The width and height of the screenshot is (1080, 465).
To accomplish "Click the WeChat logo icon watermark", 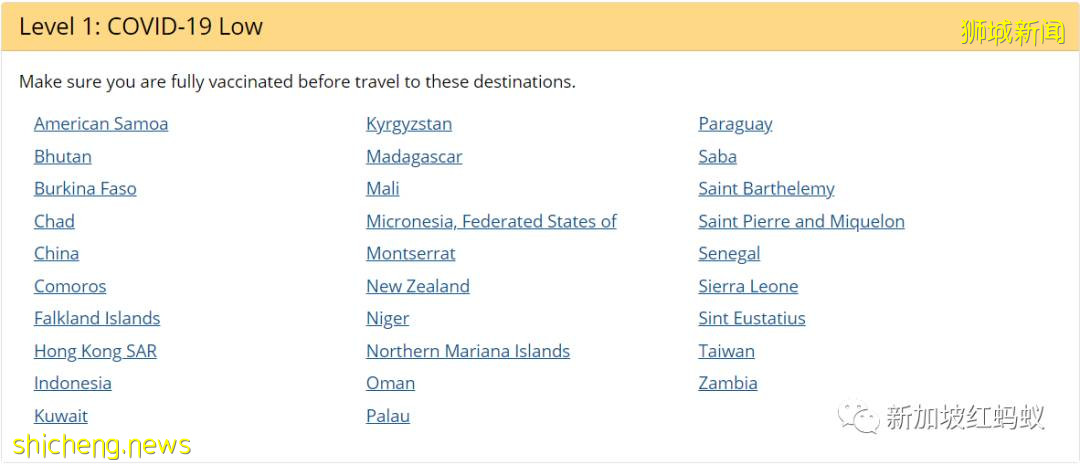I will point(859,417).
